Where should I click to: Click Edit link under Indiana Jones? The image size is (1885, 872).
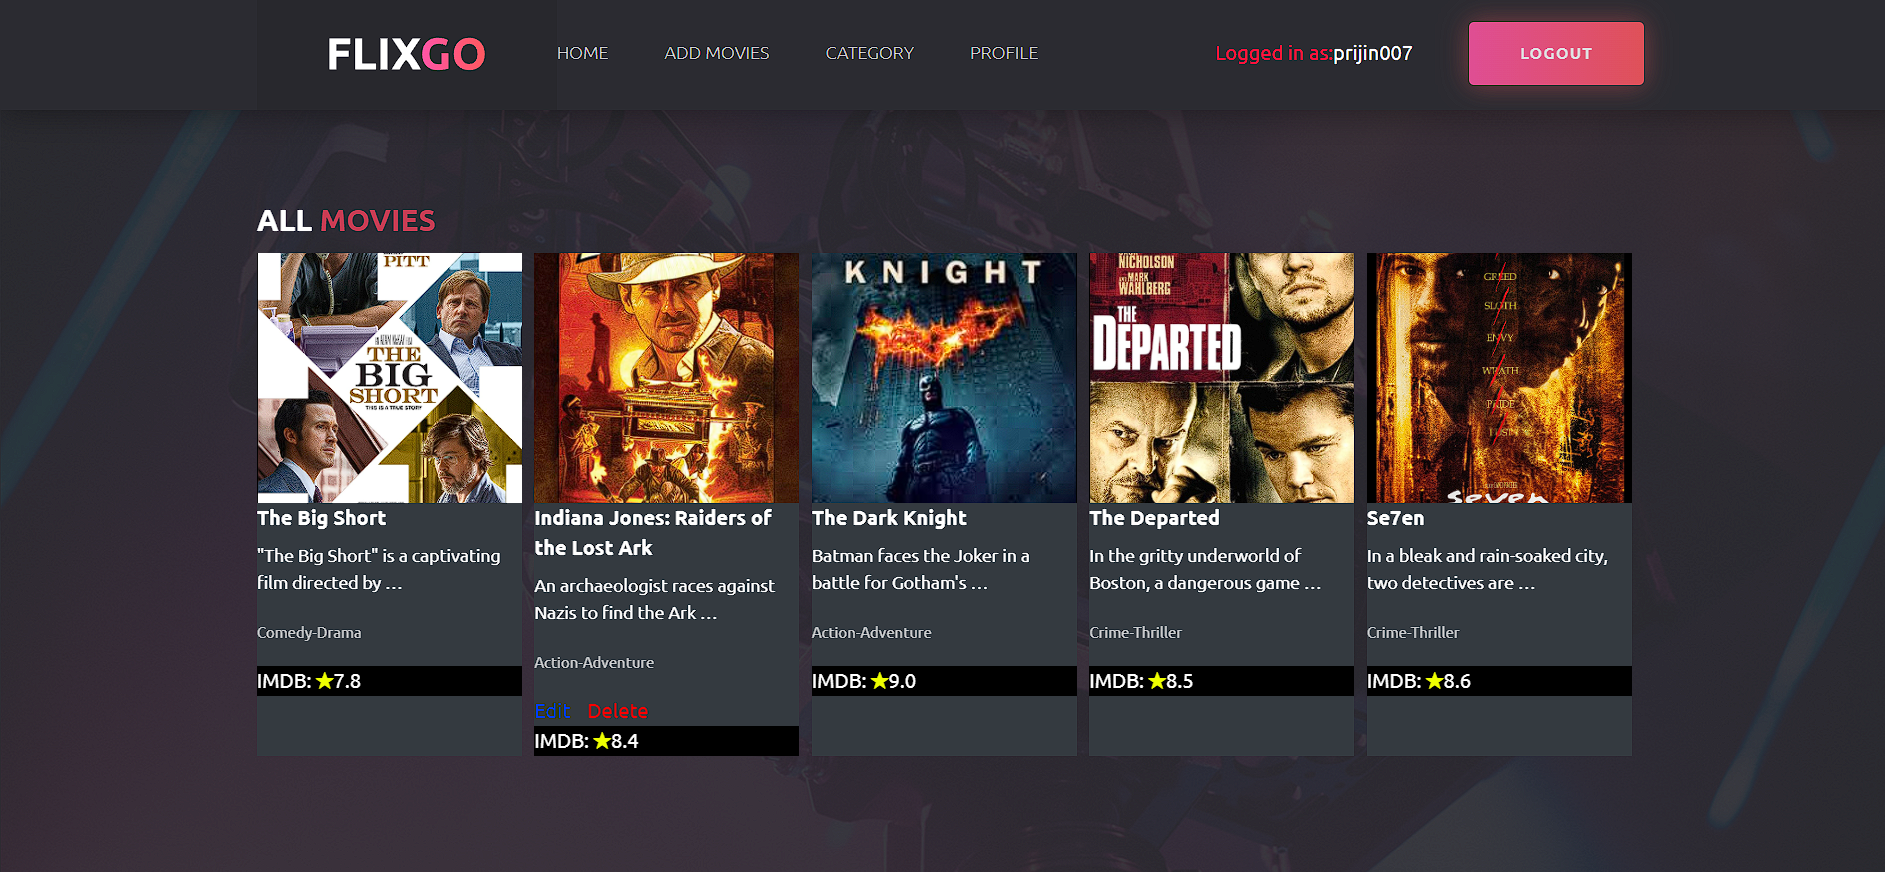552,711
